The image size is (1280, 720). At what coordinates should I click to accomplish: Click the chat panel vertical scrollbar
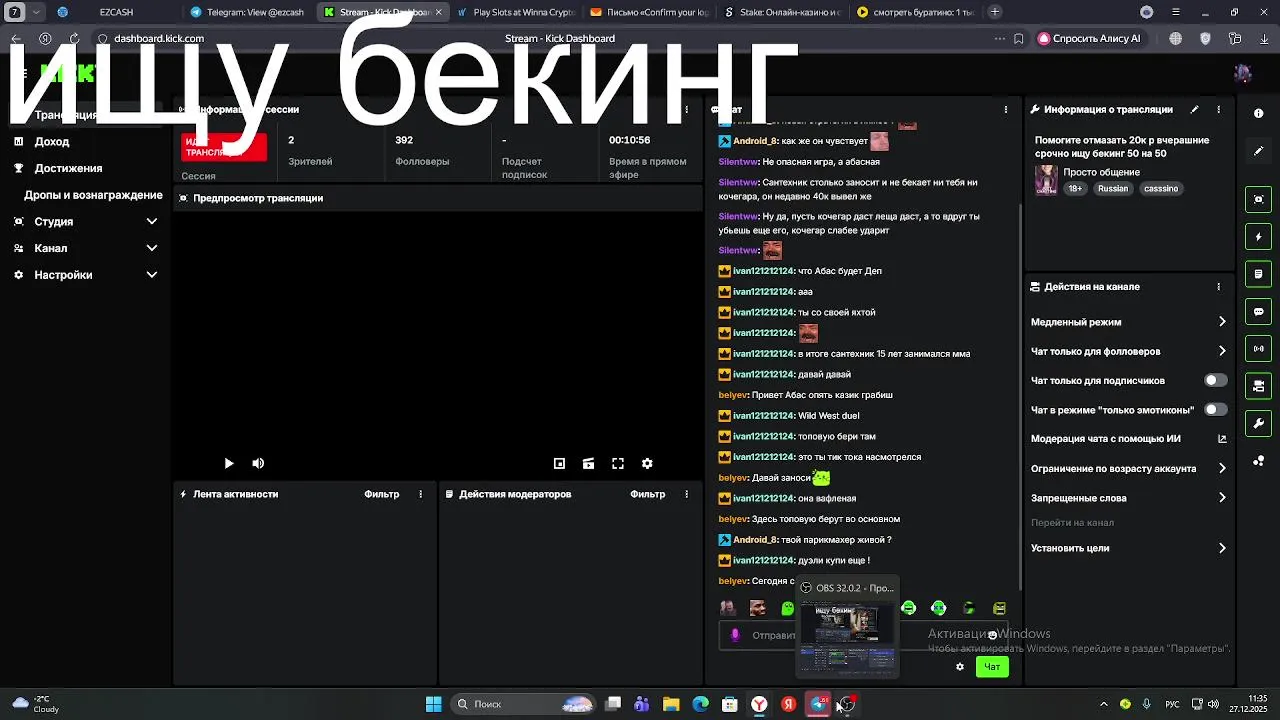point(1019,395)
